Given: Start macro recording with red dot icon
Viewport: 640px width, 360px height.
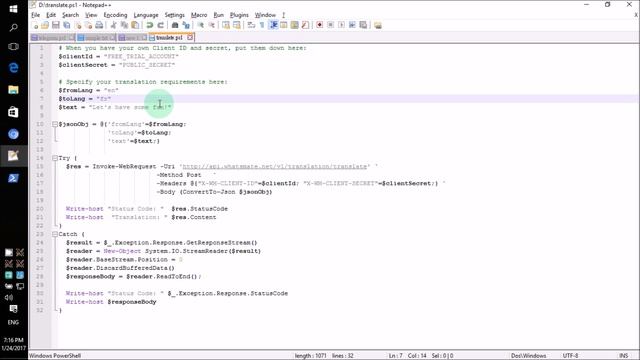Looking at the screenshot, I should click(320, 25).
